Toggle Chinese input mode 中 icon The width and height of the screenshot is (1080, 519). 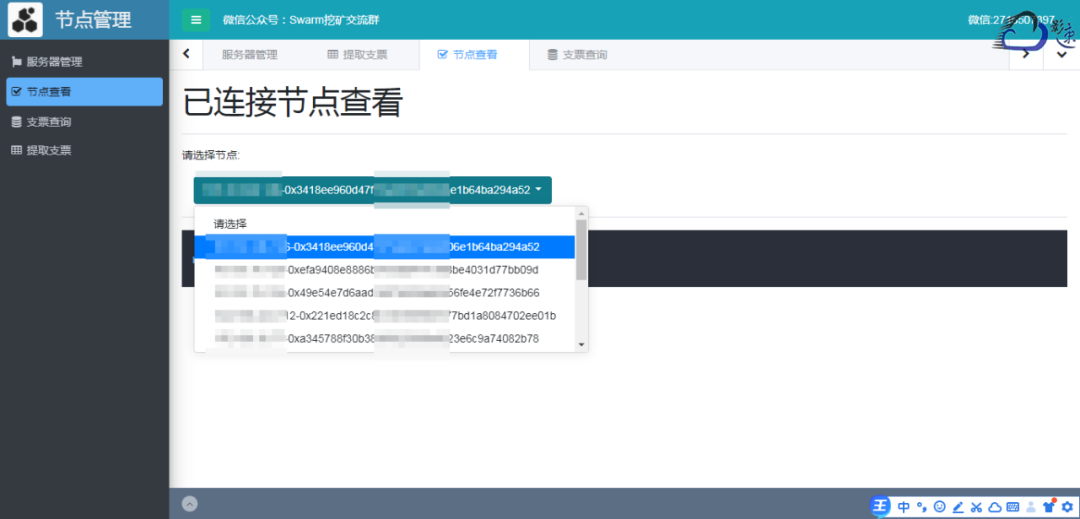pos(904,507)
